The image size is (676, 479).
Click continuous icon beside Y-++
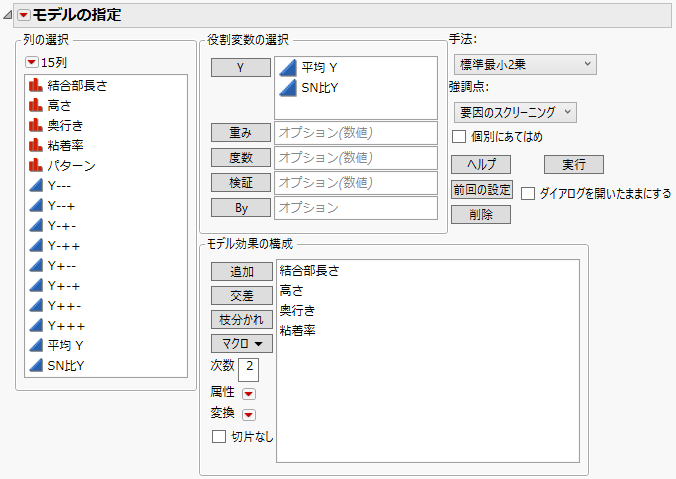pos(36,246)
